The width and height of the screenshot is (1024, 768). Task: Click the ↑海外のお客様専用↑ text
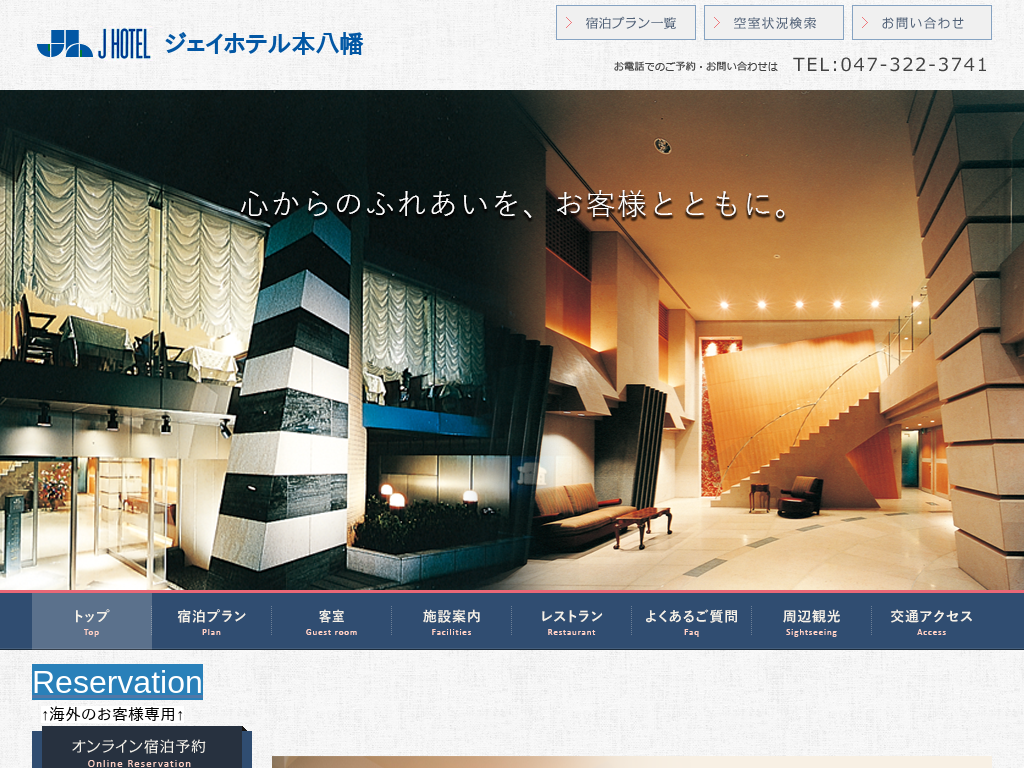(x=112, y=714)
